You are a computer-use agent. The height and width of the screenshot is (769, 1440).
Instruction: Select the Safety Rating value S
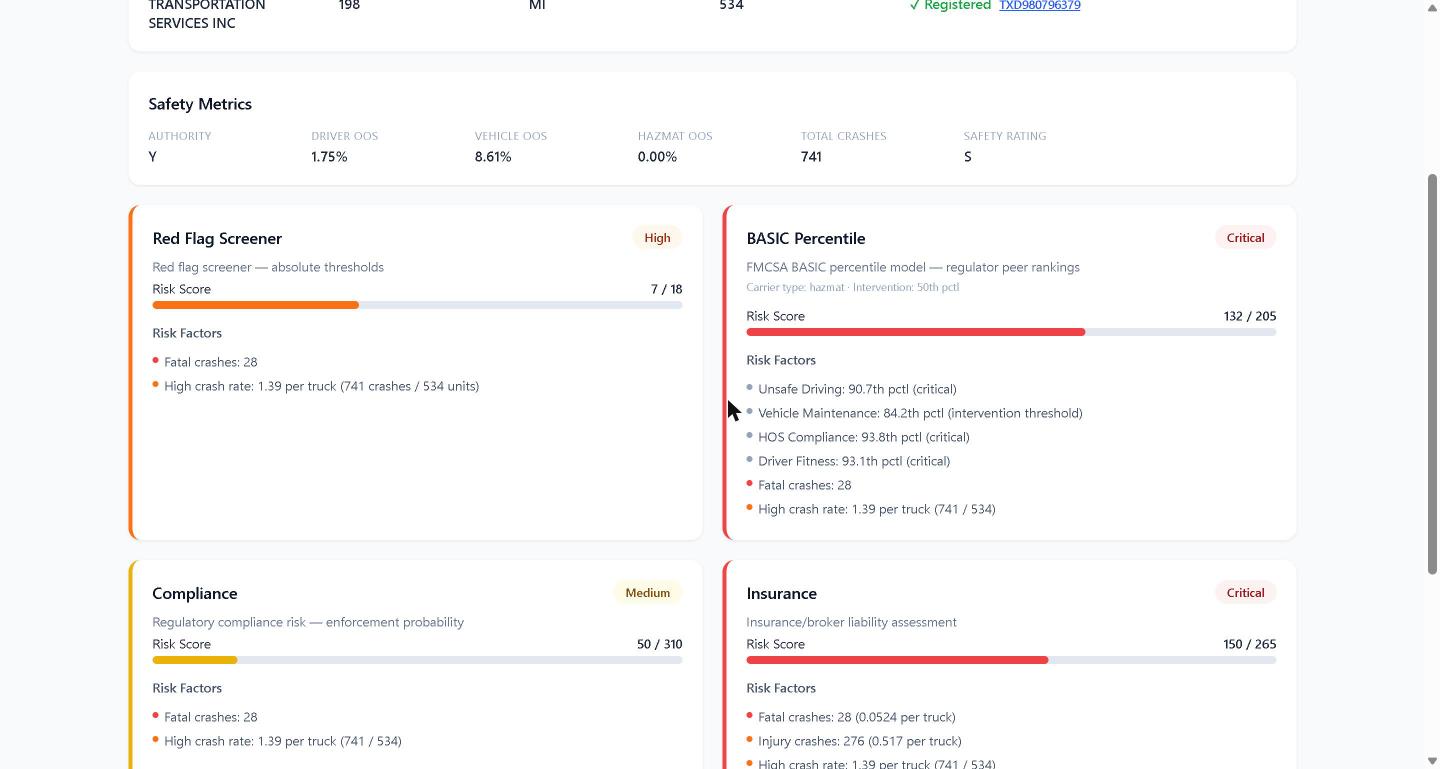(968, 157)
